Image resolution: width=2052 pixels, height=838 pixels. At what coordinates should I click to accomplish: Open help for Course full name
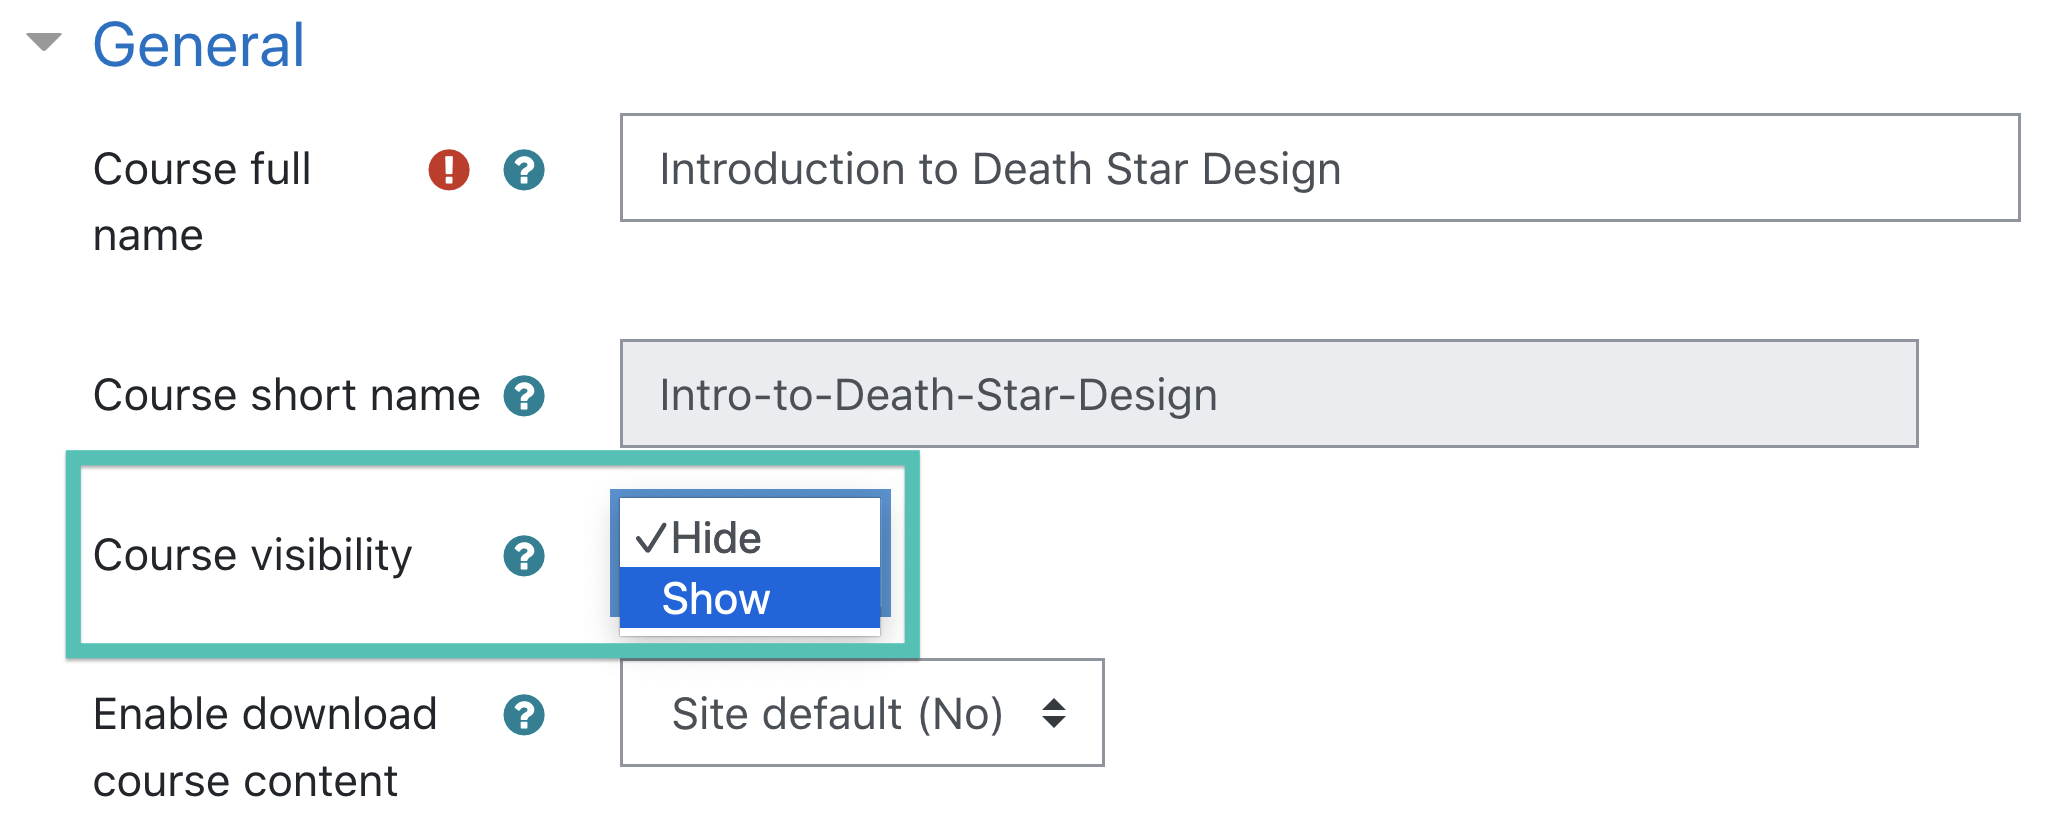[x=524, y=170]
